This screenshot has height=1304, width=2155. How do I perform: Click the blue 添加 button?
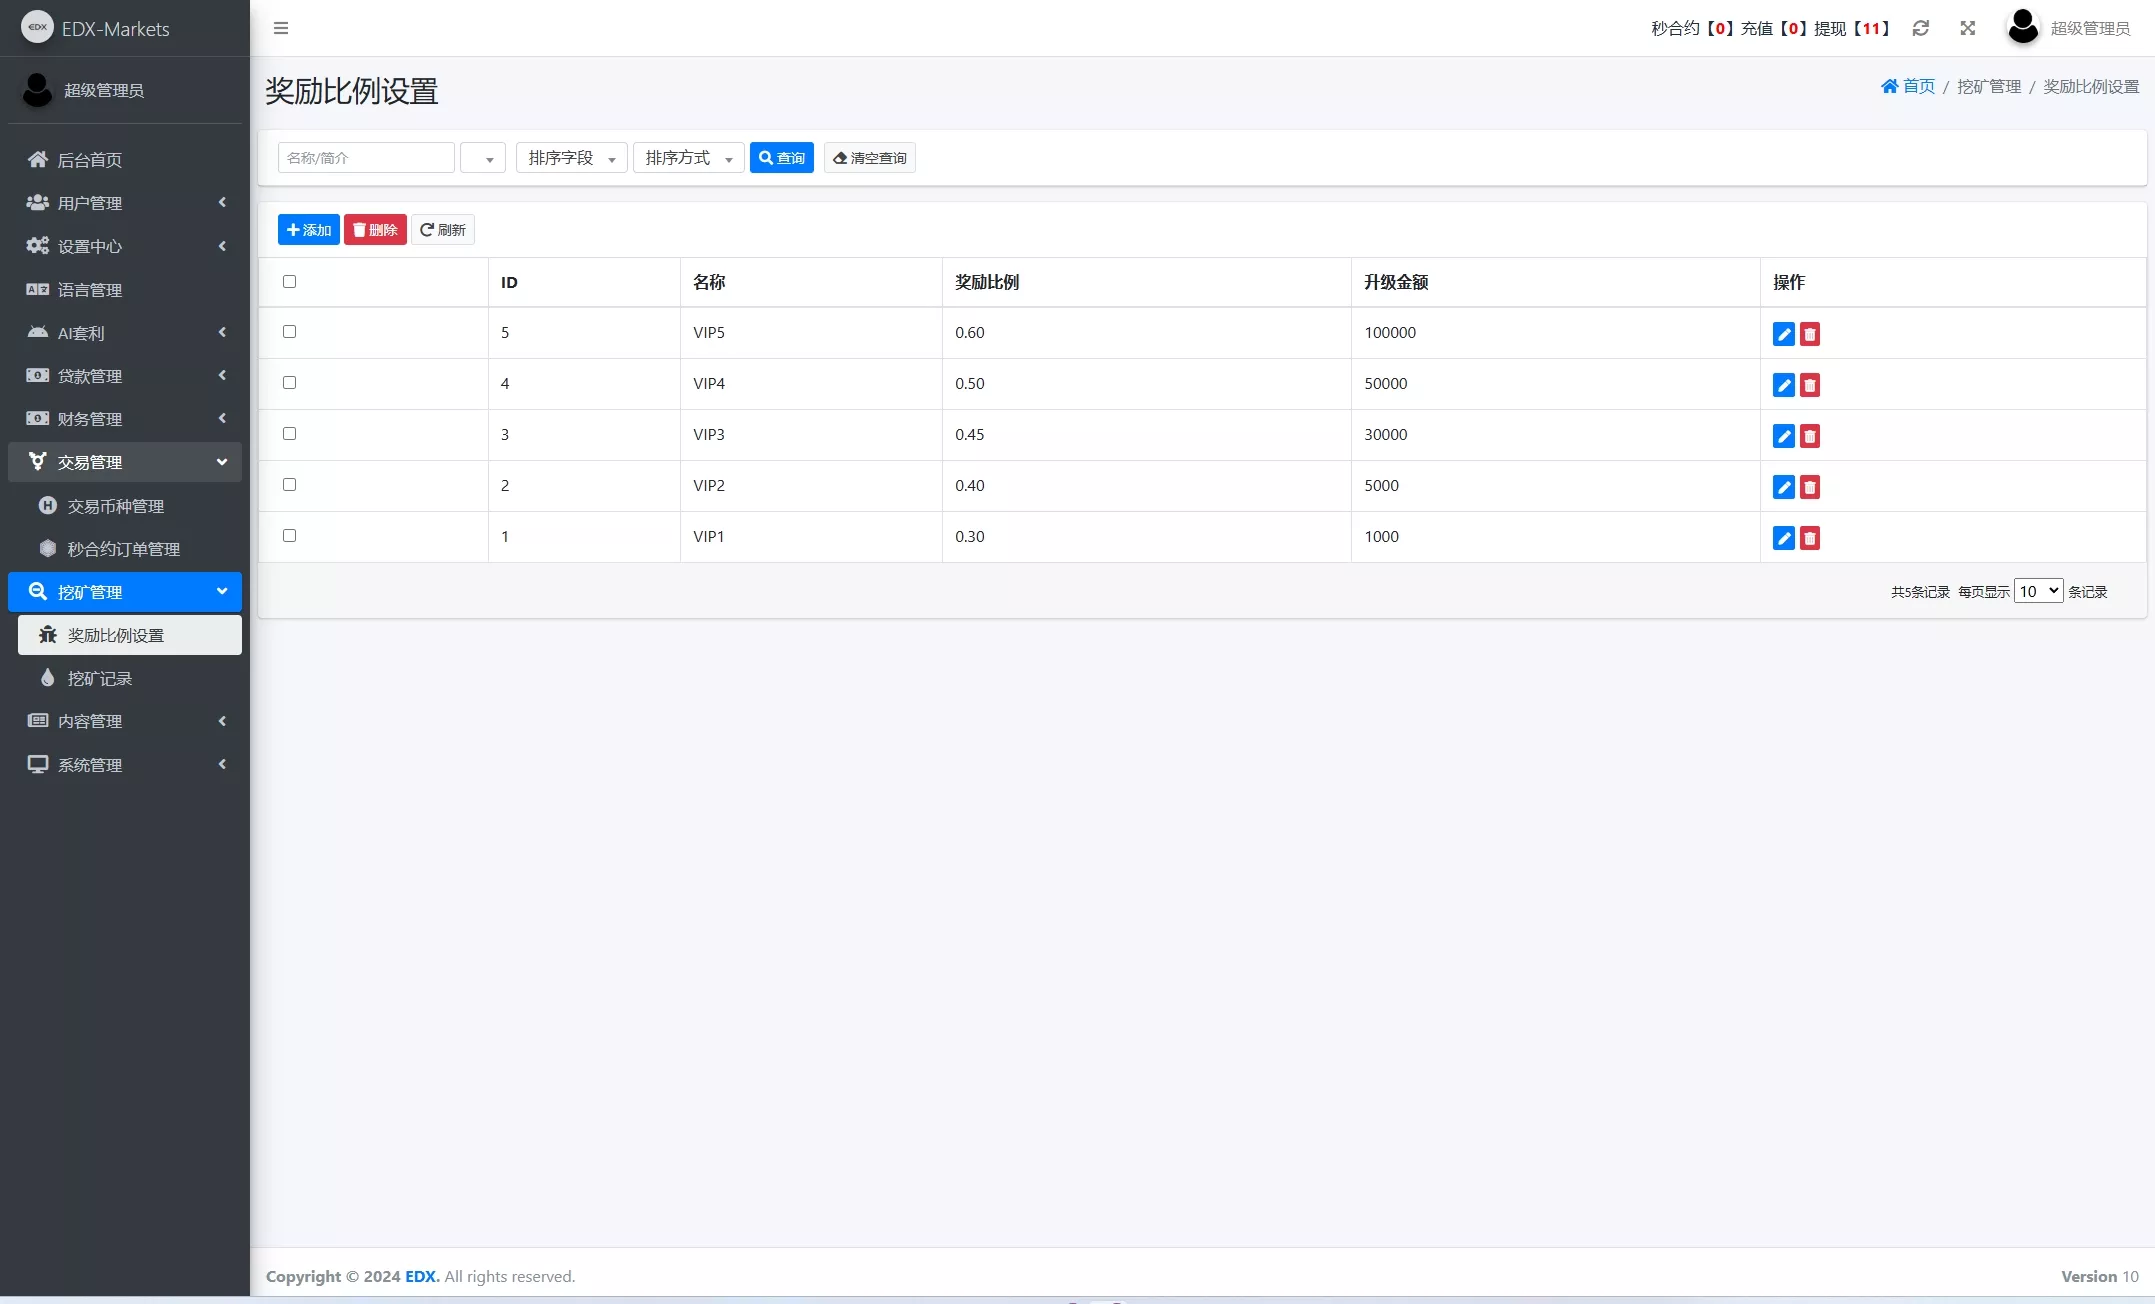tap(308, 230)
